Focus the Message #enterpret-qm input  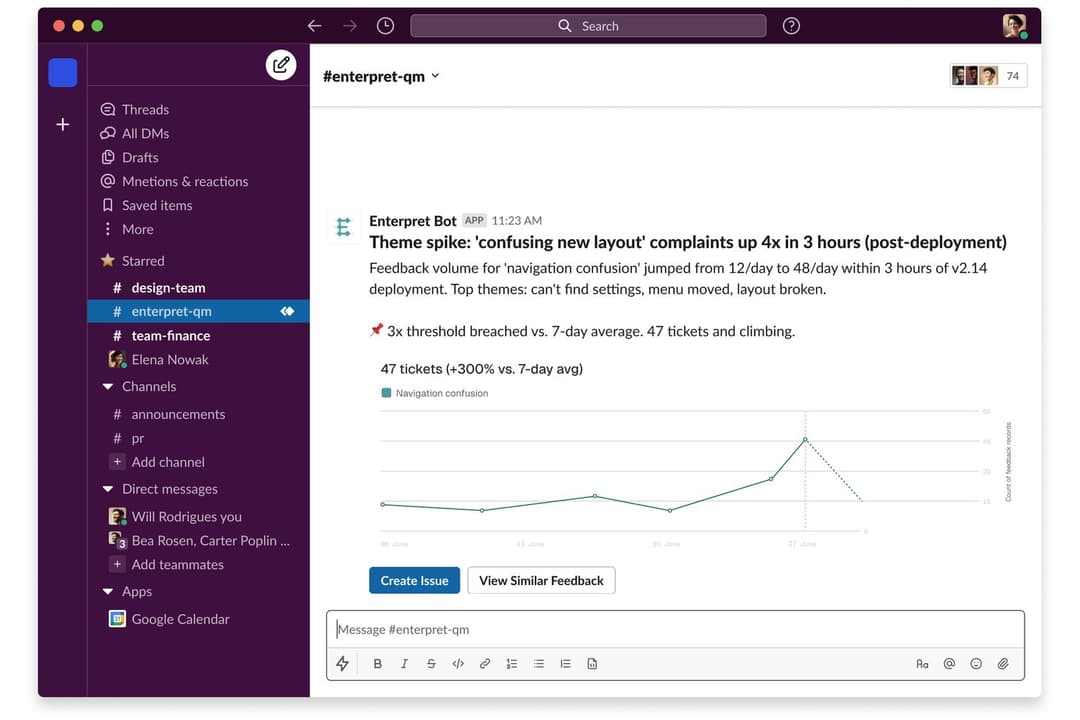[675, 629]
